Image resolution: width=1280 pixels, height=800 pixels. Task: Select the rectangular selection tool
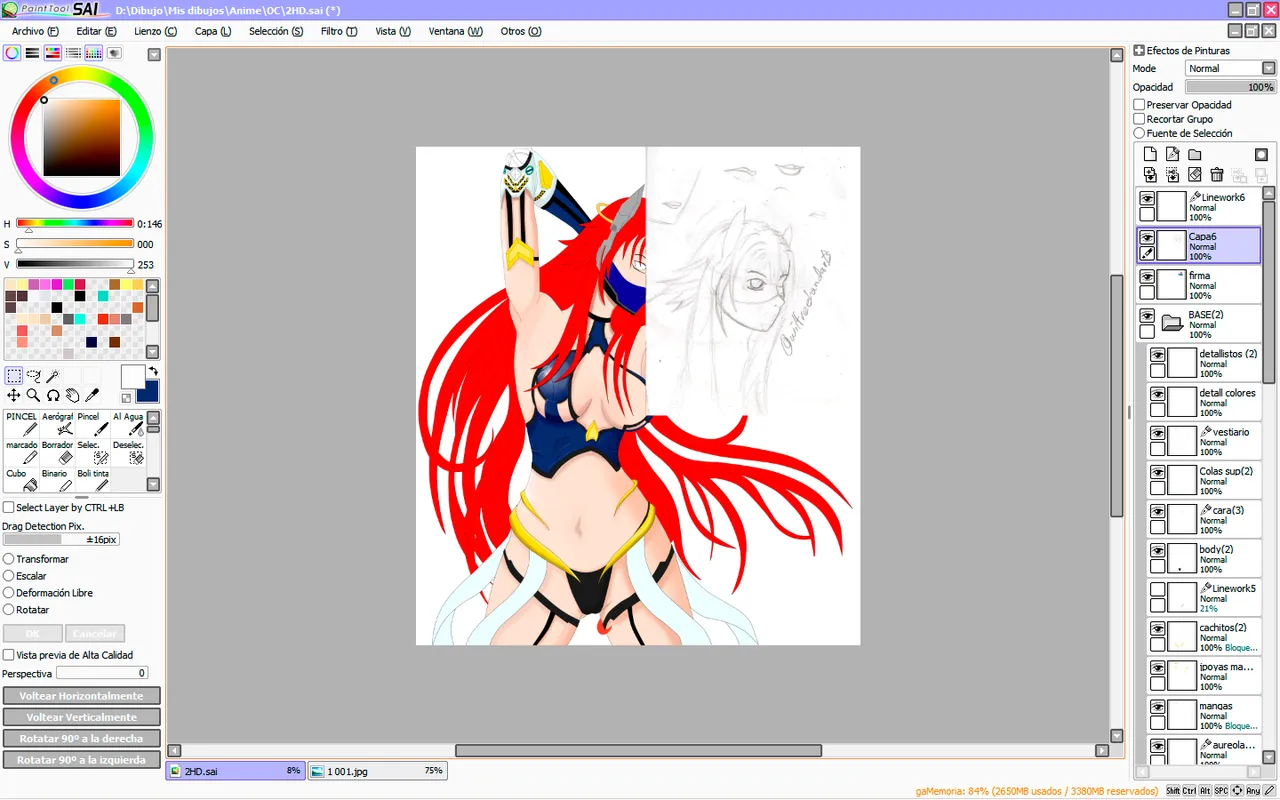click(14, 376)
